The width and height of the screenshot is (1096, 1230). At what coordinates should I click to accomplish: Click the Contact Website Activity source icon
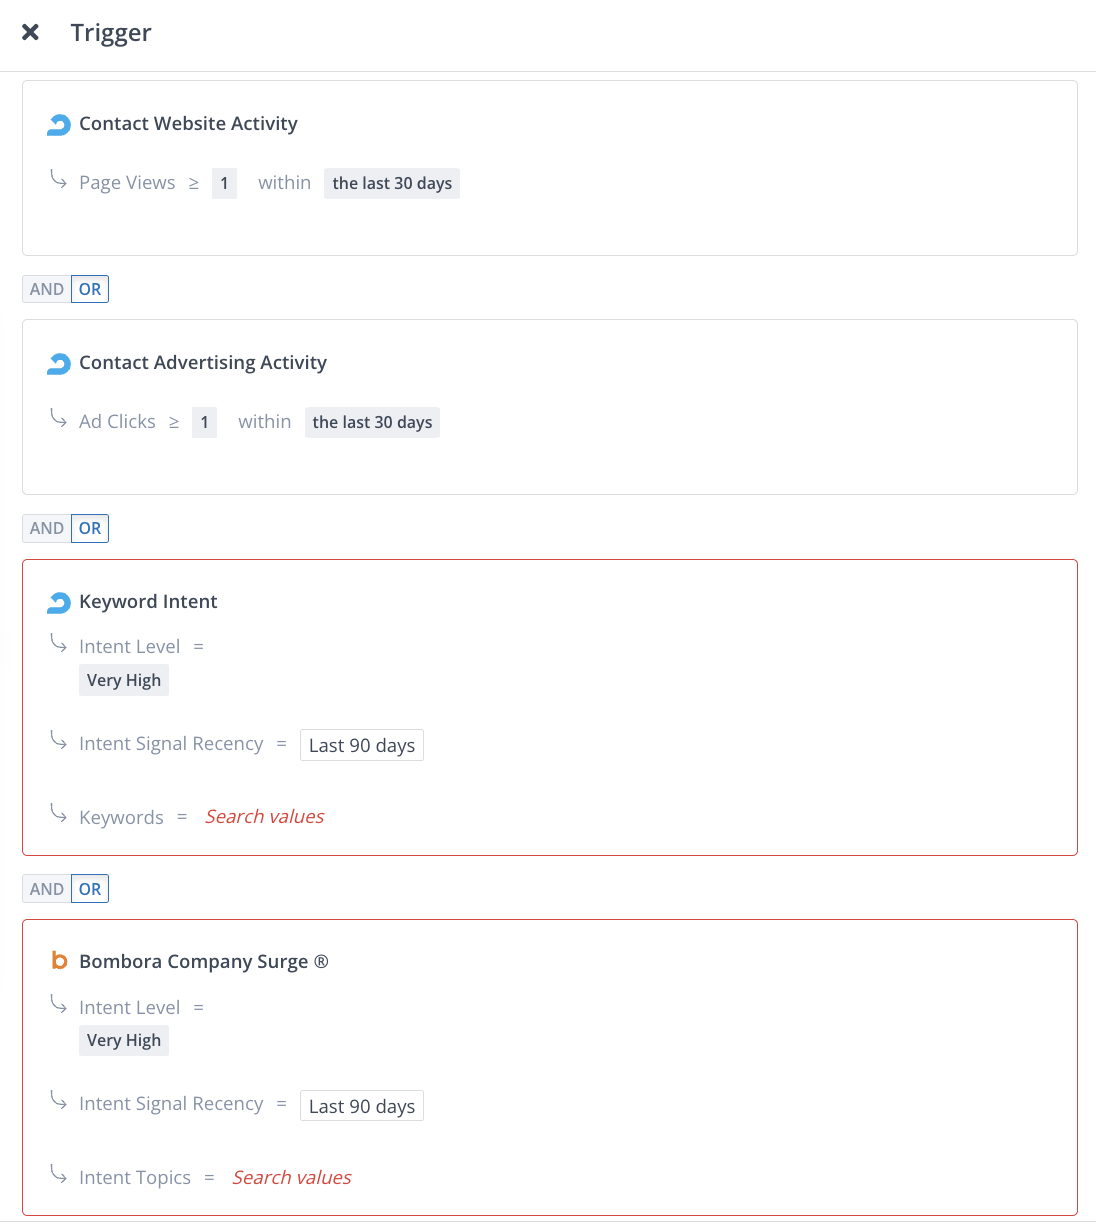click(x=59, y=124)
